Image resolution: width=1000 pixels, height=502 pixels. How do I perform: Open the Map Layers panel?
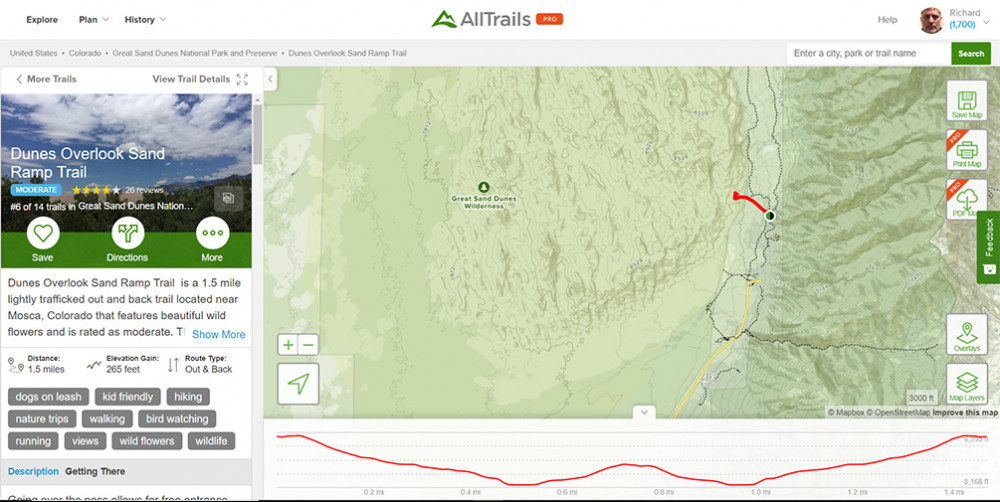[x=967, y=384]
